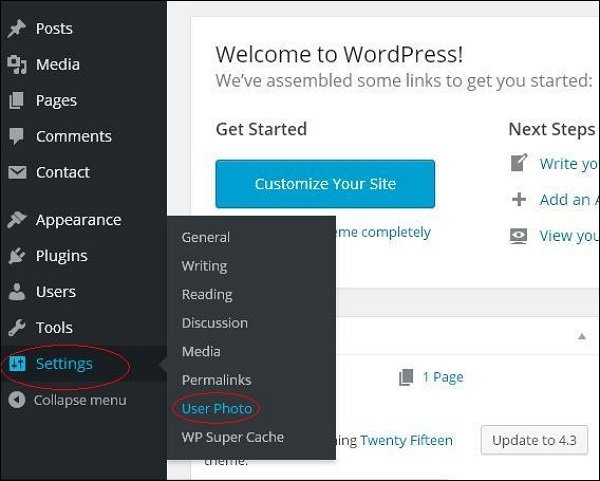Viewport: 600px width, 481px height.
Task: Open the Twenty Fifteen theme link
Action: pos(406,440)
